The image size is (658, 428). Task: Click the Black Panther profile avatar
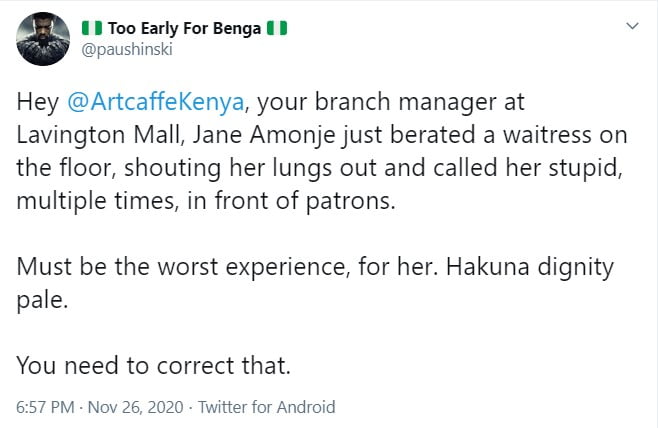point(40,39)
